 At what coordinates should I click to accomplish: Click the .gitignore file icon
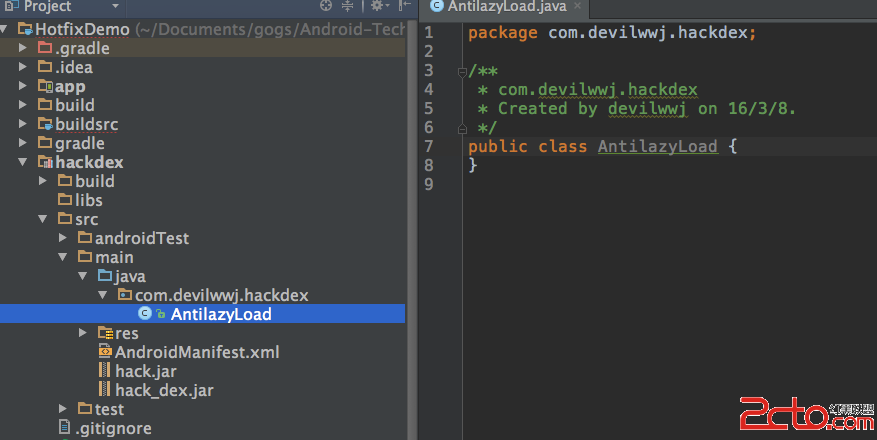click(65, 427)
